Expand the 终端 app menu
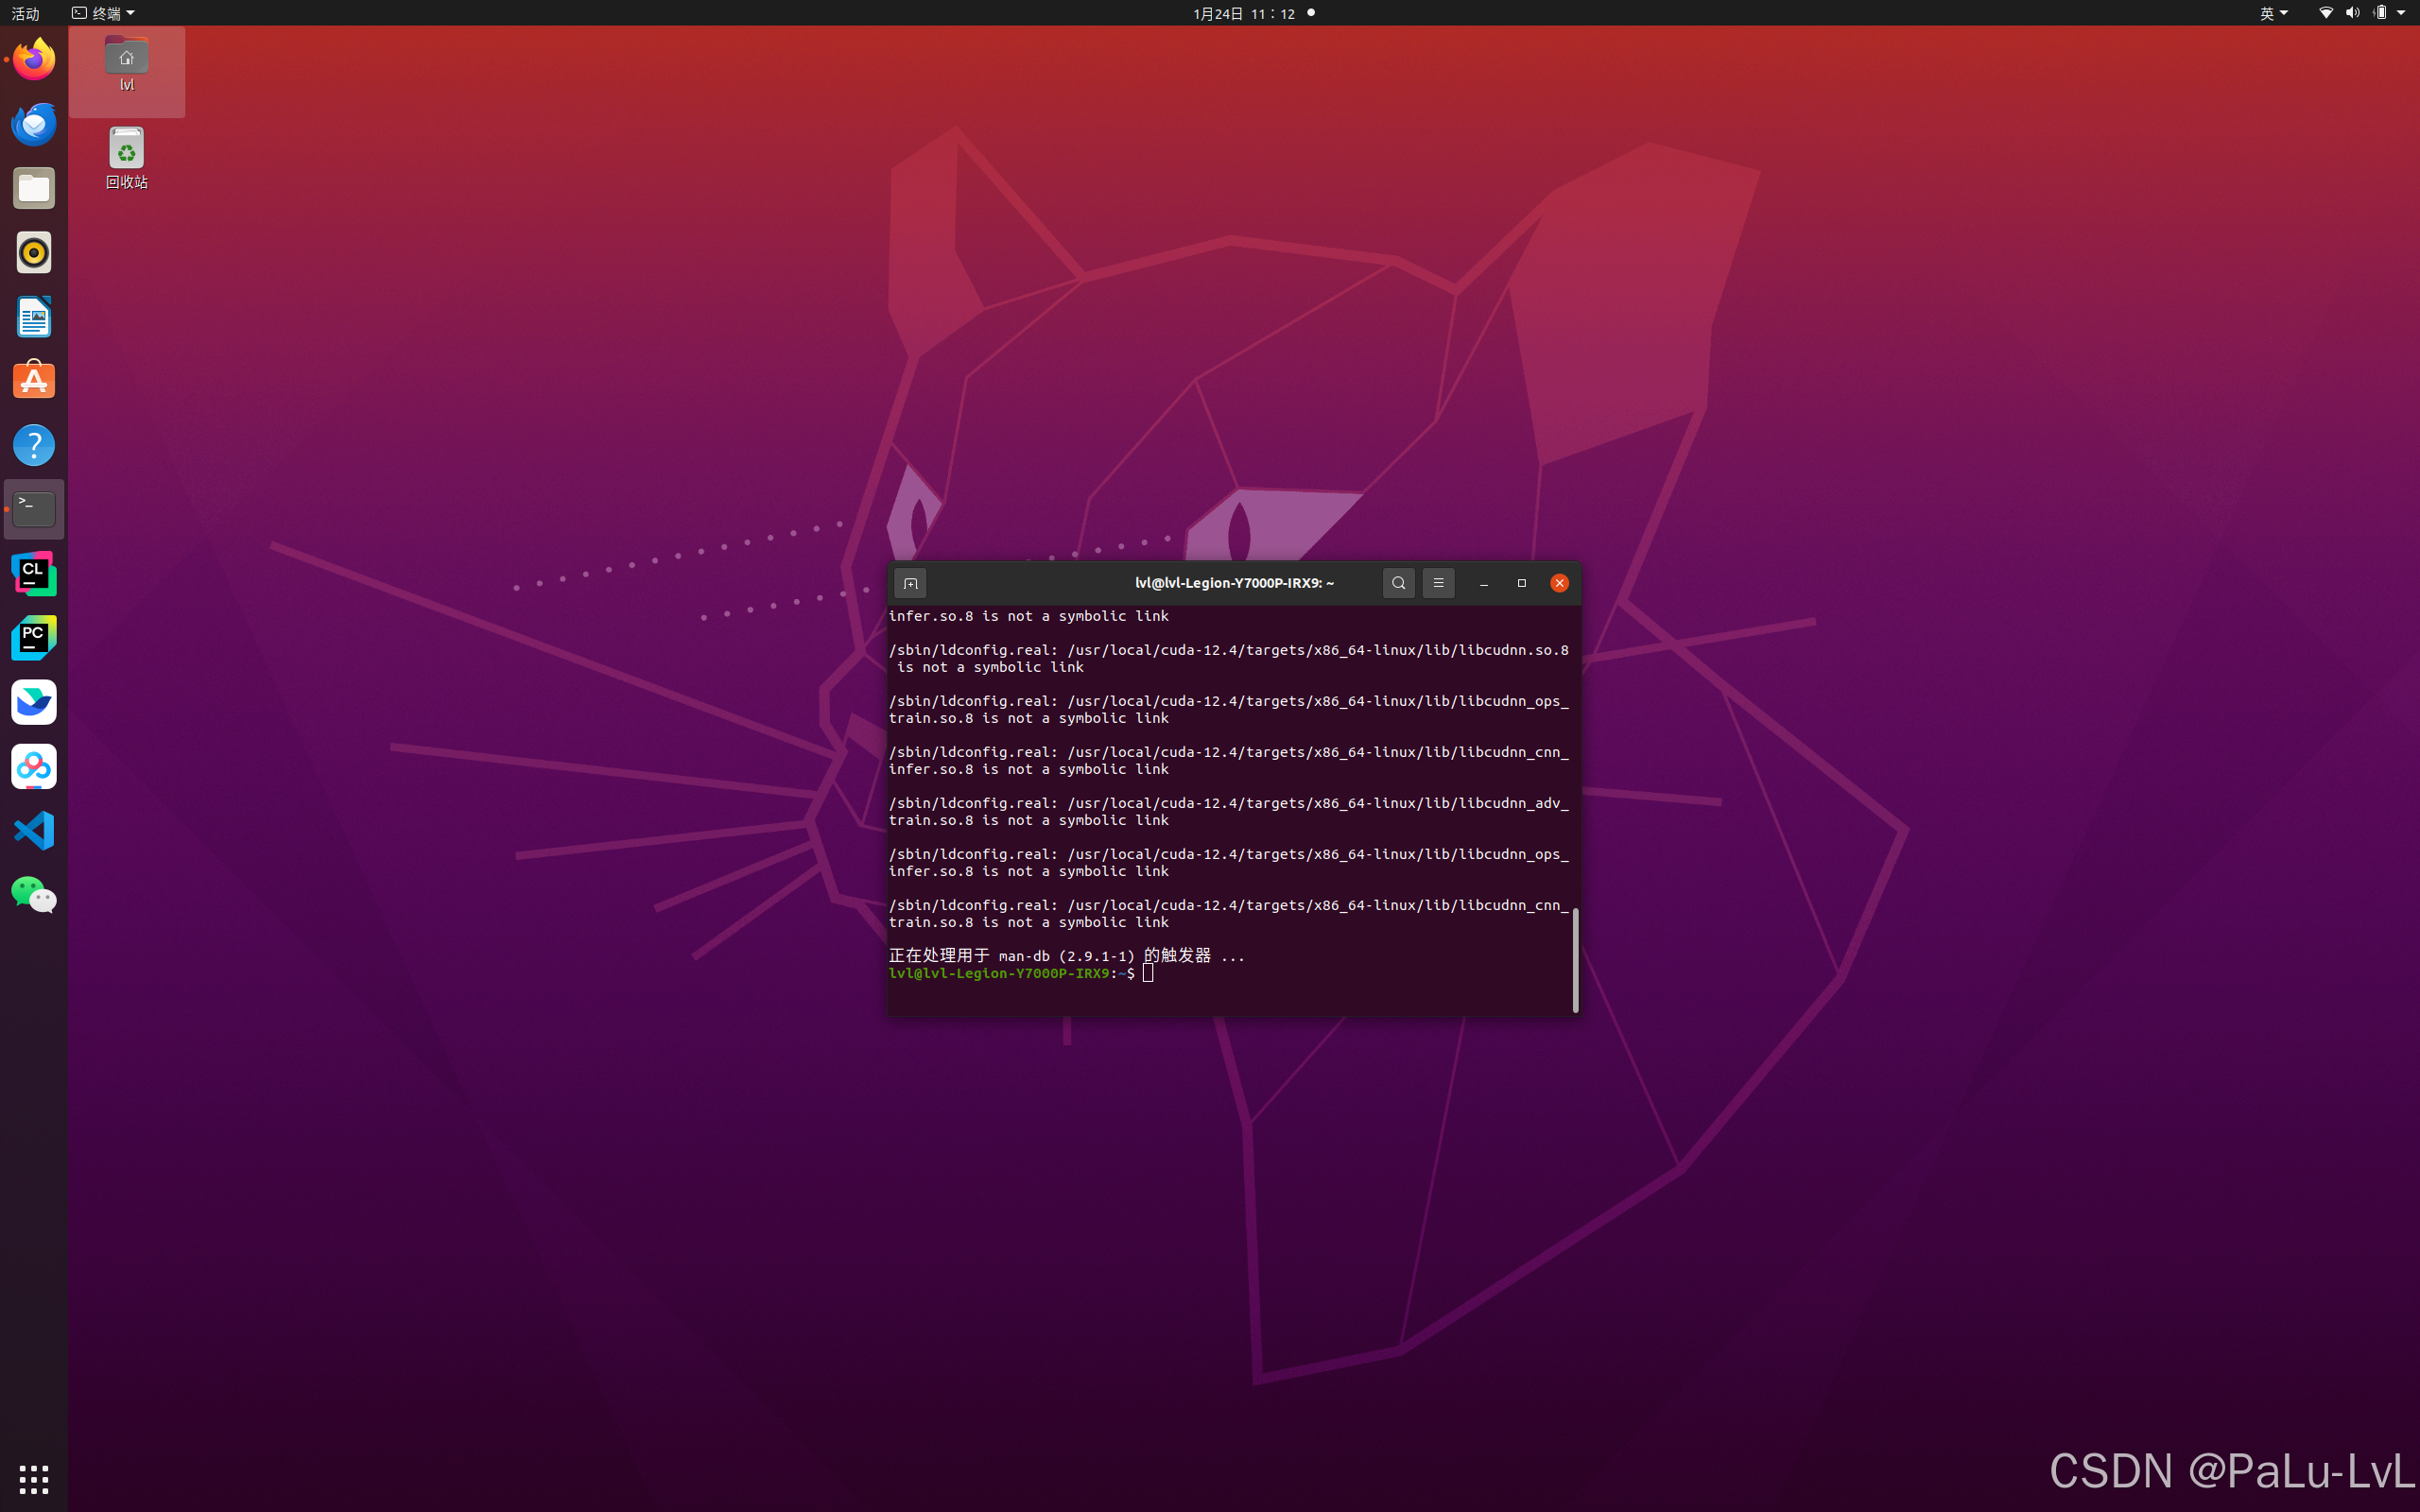The height and width of the screenshot is (1512, 2420). click(104, 13)
